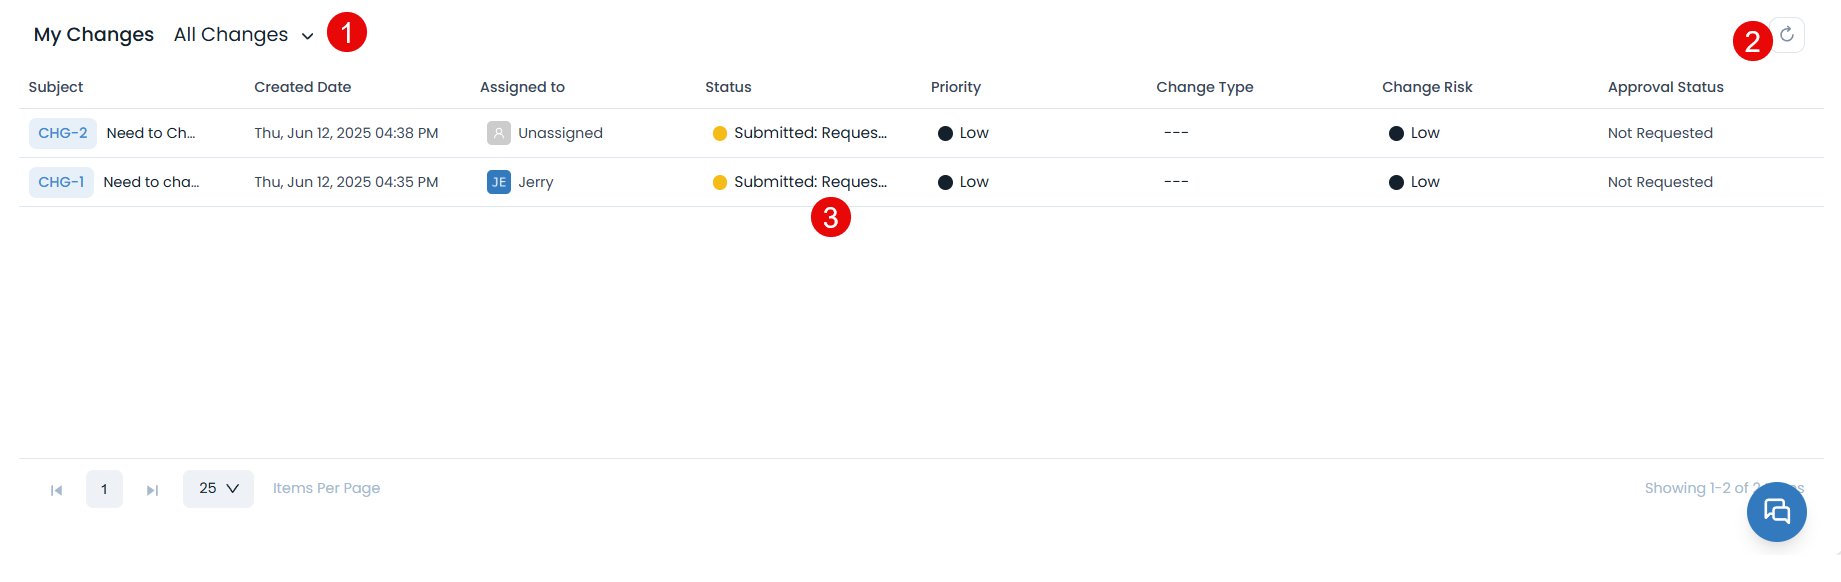Click the Approval Status column header

pos(1665,87)
